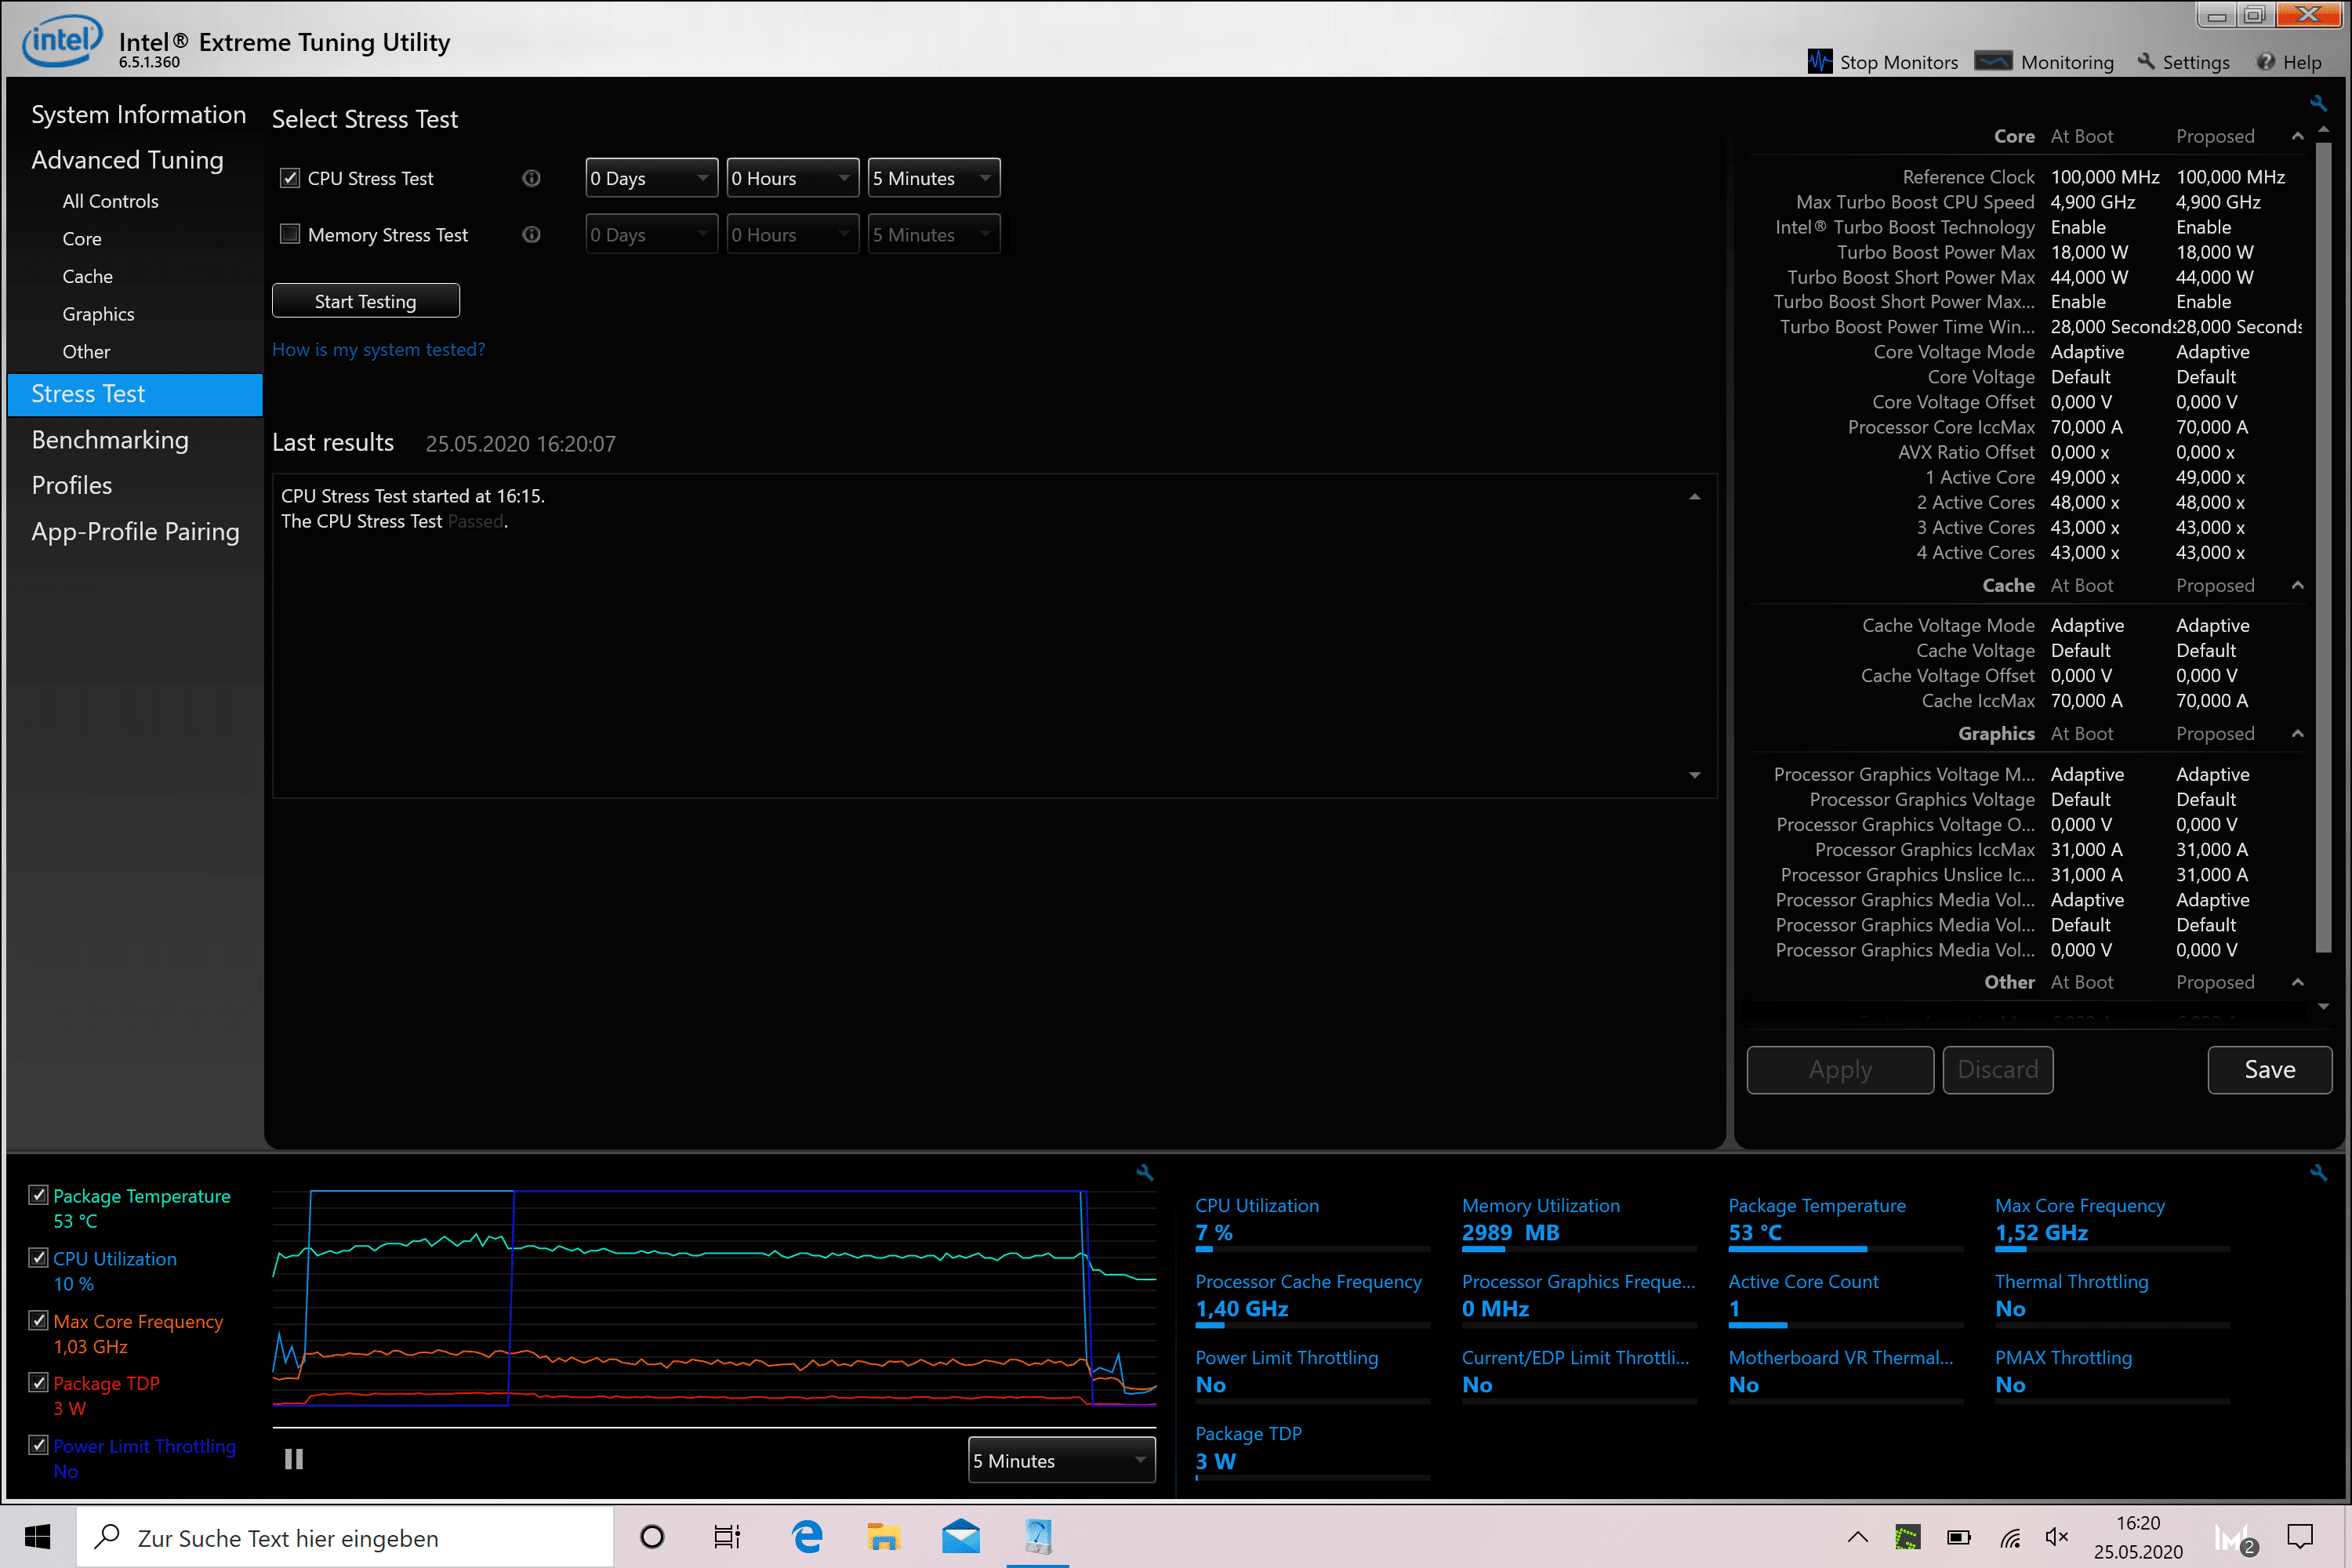This screenshot has width=2352, height=1568.
Task: Open the Mail app from taskbar
Action: click(x=960, y=1537)
